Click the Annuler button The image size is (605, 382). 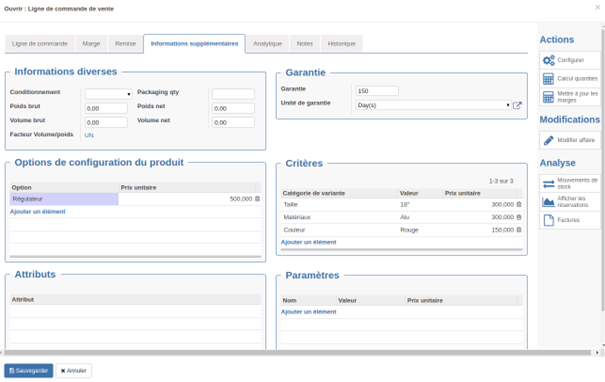[x=74, y=371]
